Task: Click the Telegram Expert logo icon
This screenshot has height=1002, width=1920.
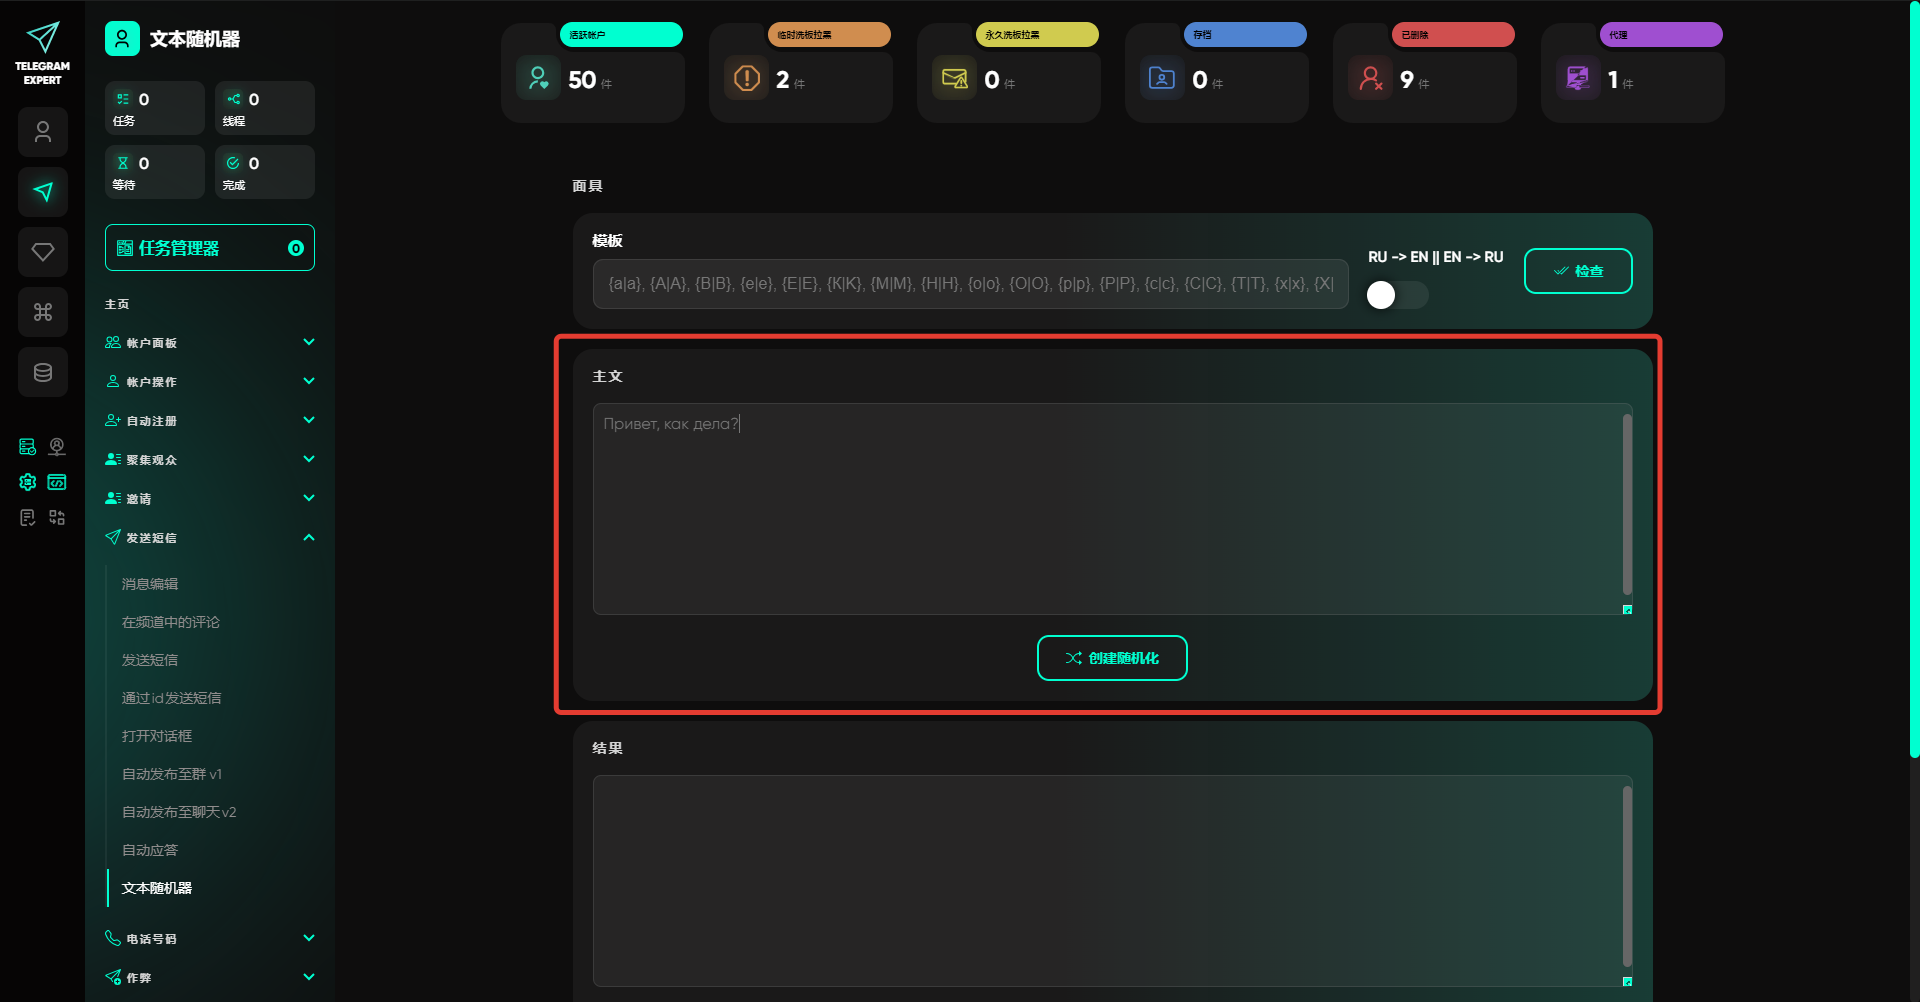Action: (42, 40)
